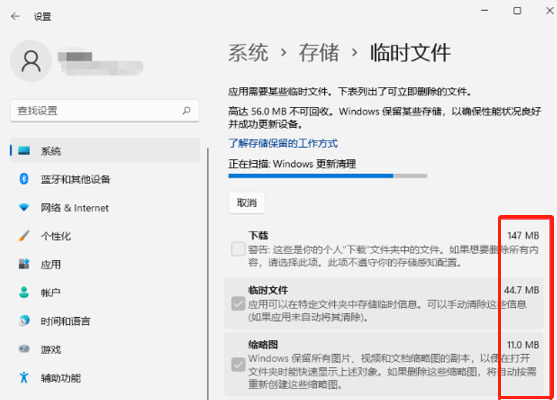Untick the 临时文件 checkbox

point(238,304)
